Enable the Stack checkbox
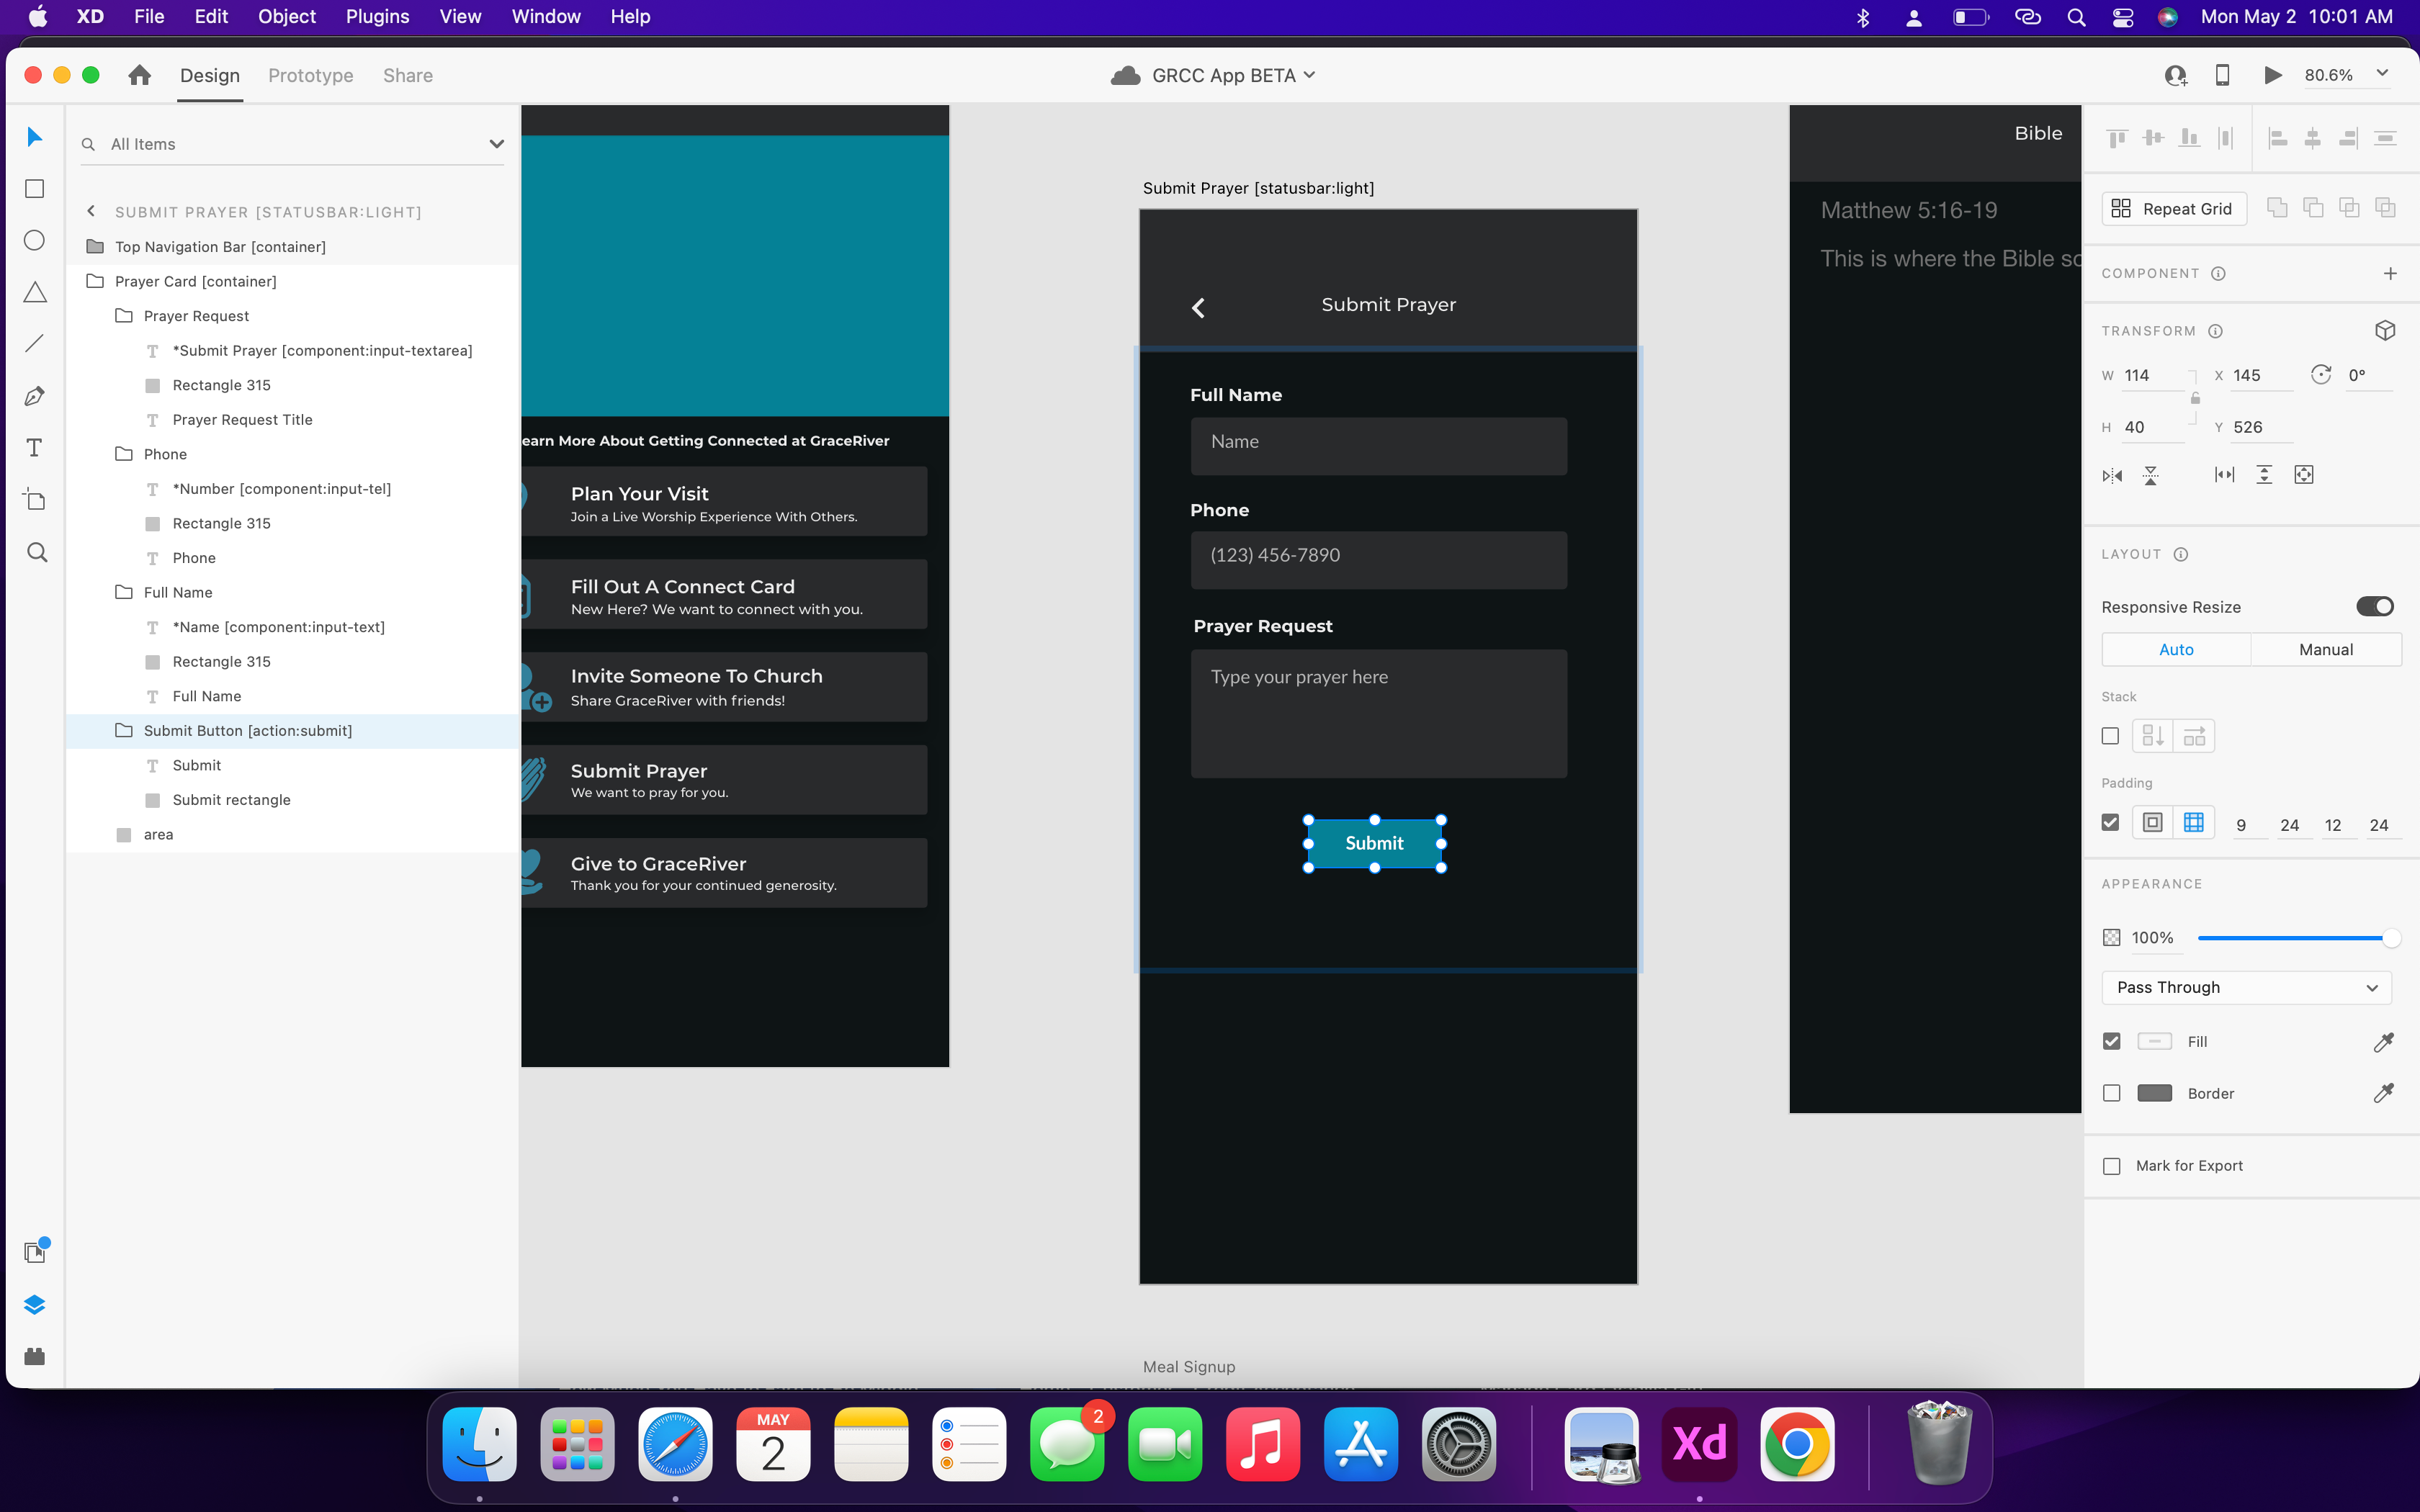 (x=2111, y=736)
